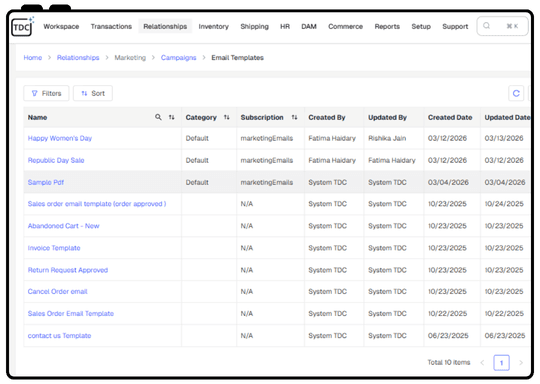Click the TDC logo icon
The image size is (540, 384).
click(22, 27)
